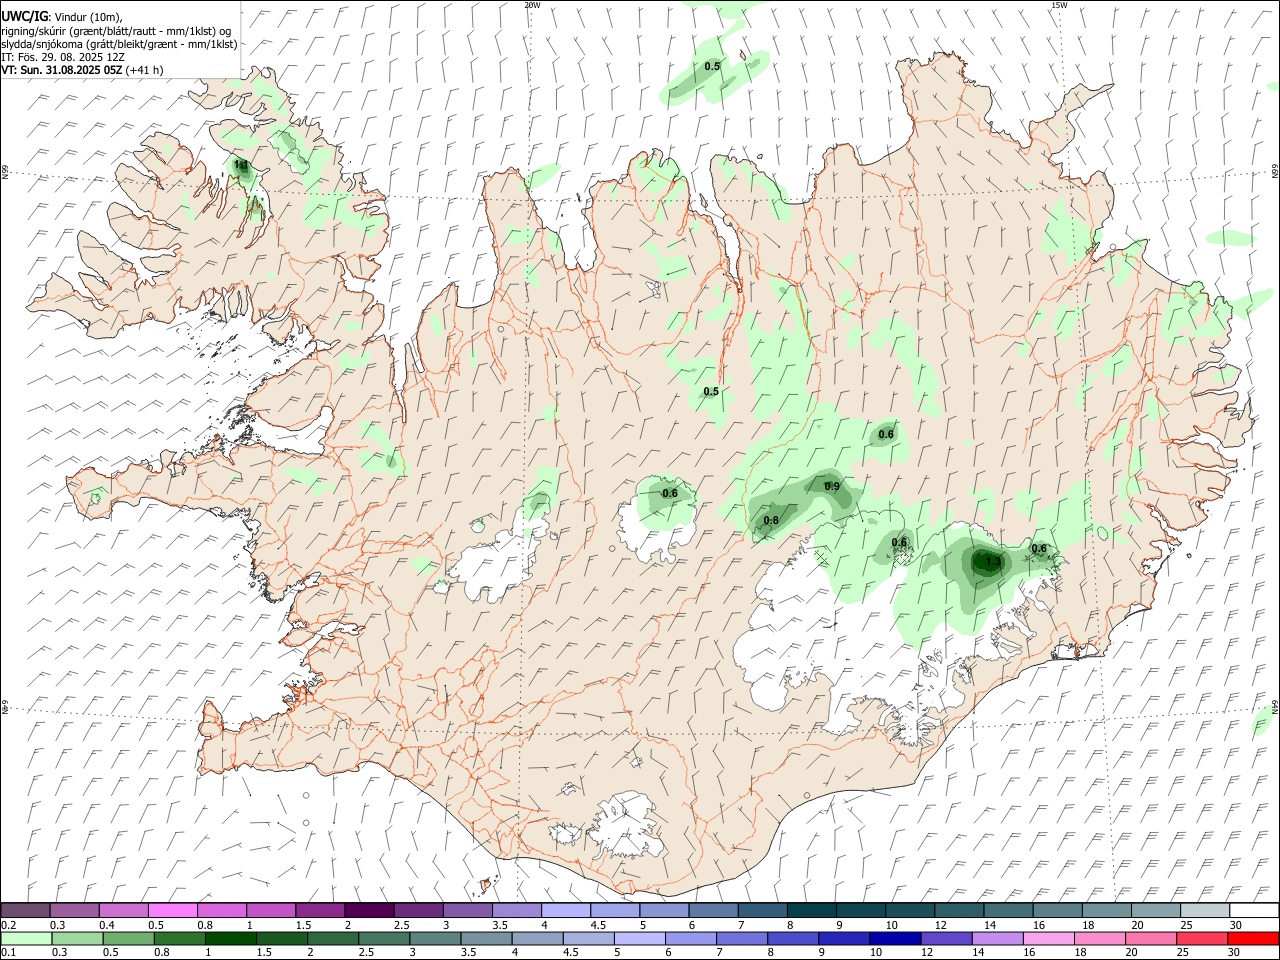Click the 15W longitude label
The width and height of the screenshot is (1280, 960).
tap(1059, 5)
